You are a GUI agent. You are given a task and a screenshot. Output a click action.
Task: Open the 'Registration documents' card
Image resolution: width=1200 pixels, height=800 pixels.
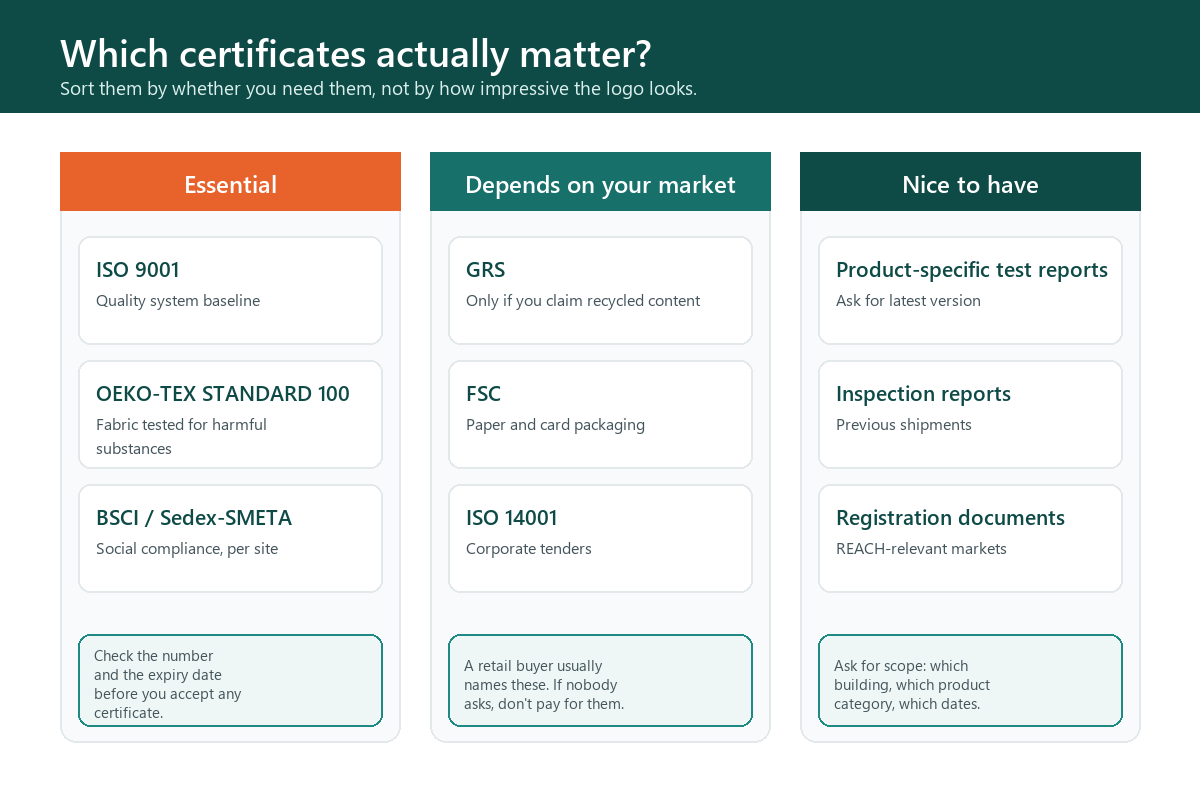click(970, 538)
